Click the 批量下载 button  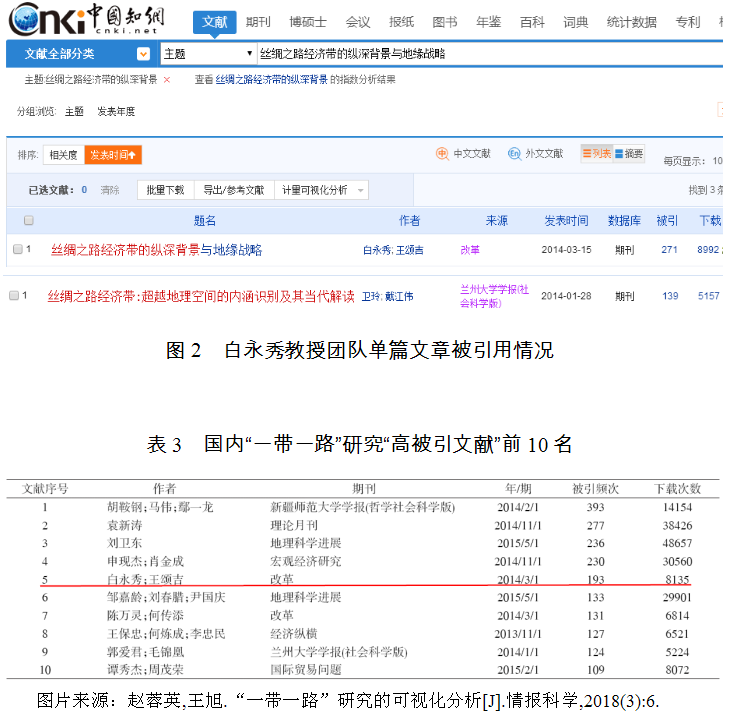coord(165,190)
